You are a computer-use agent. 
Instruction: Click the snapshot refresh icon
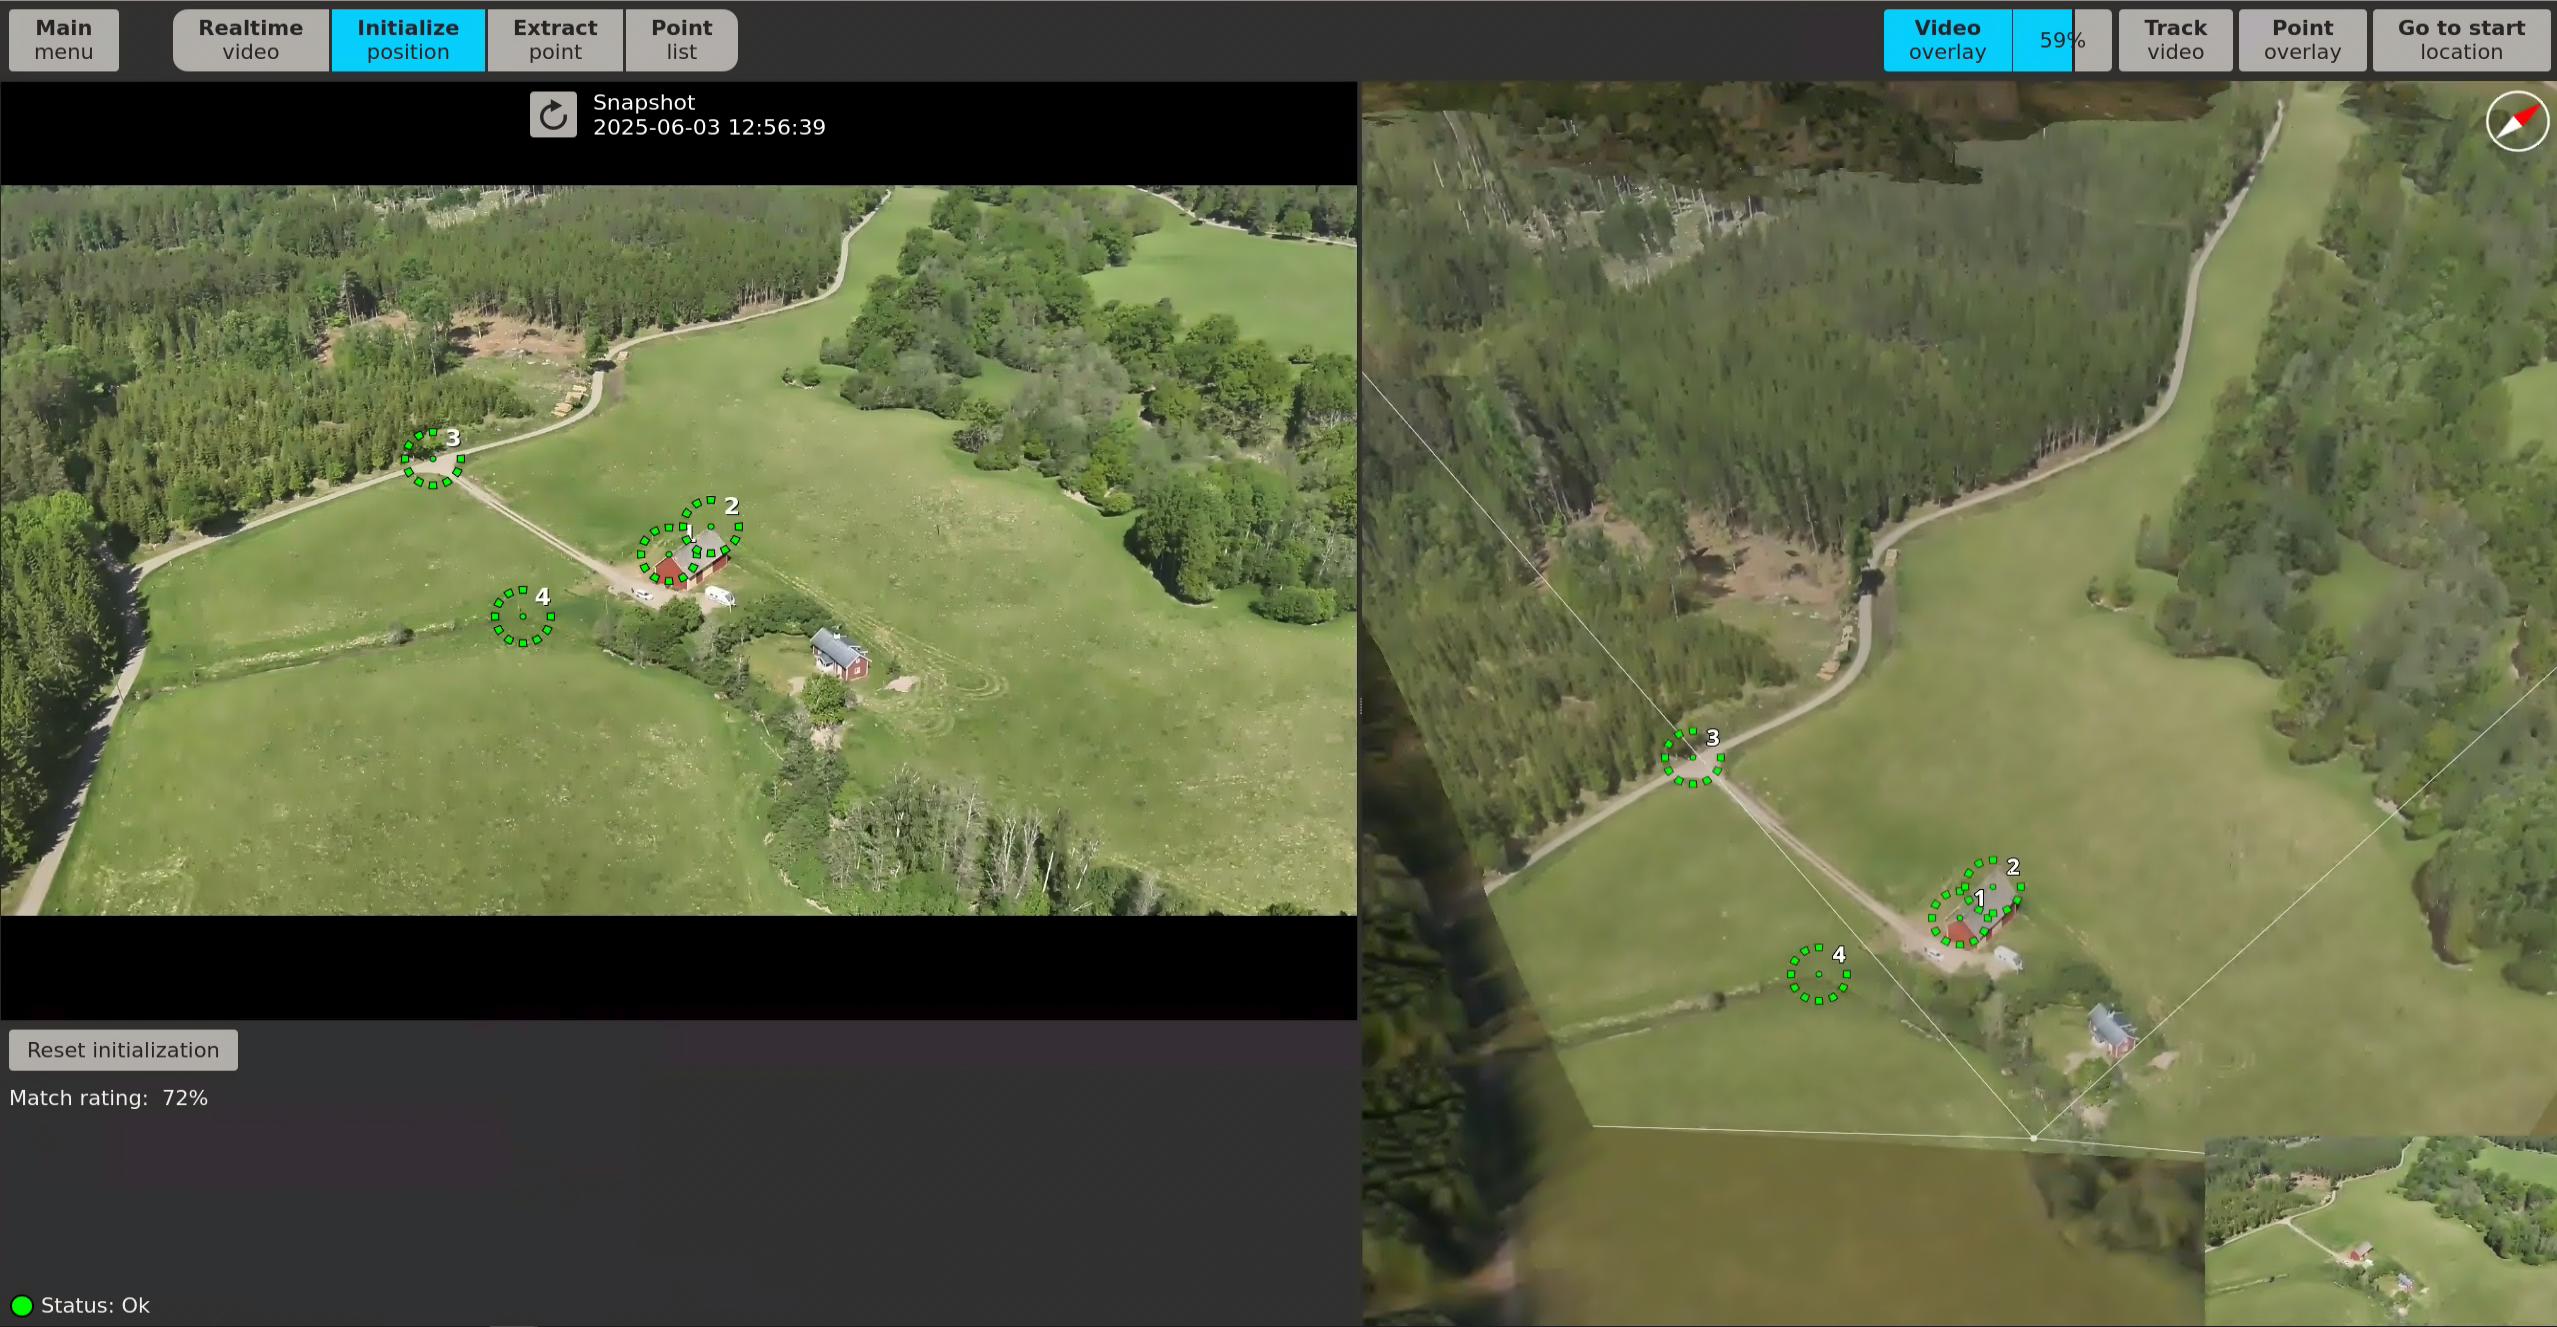tap(551, 113)
